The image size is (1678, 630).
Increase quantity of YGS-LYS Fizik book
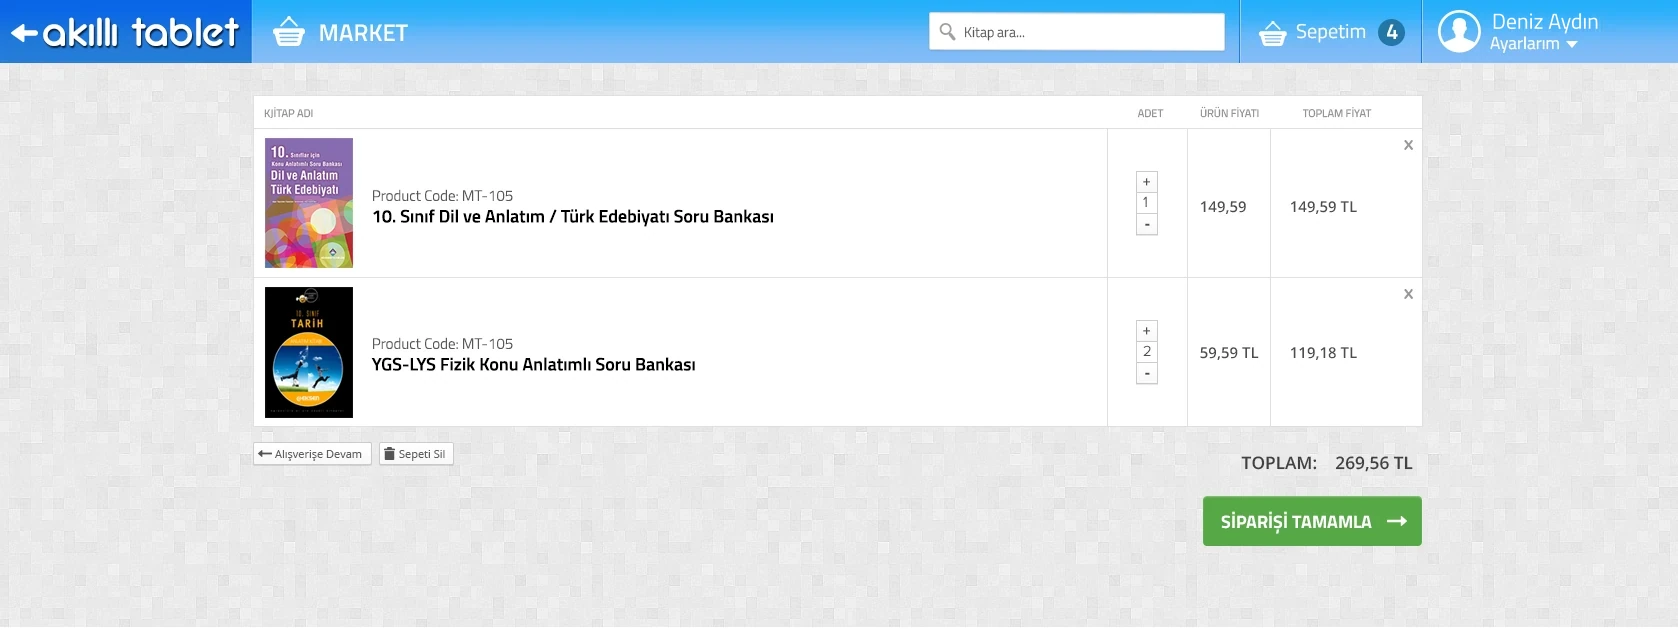(1147, 331)
